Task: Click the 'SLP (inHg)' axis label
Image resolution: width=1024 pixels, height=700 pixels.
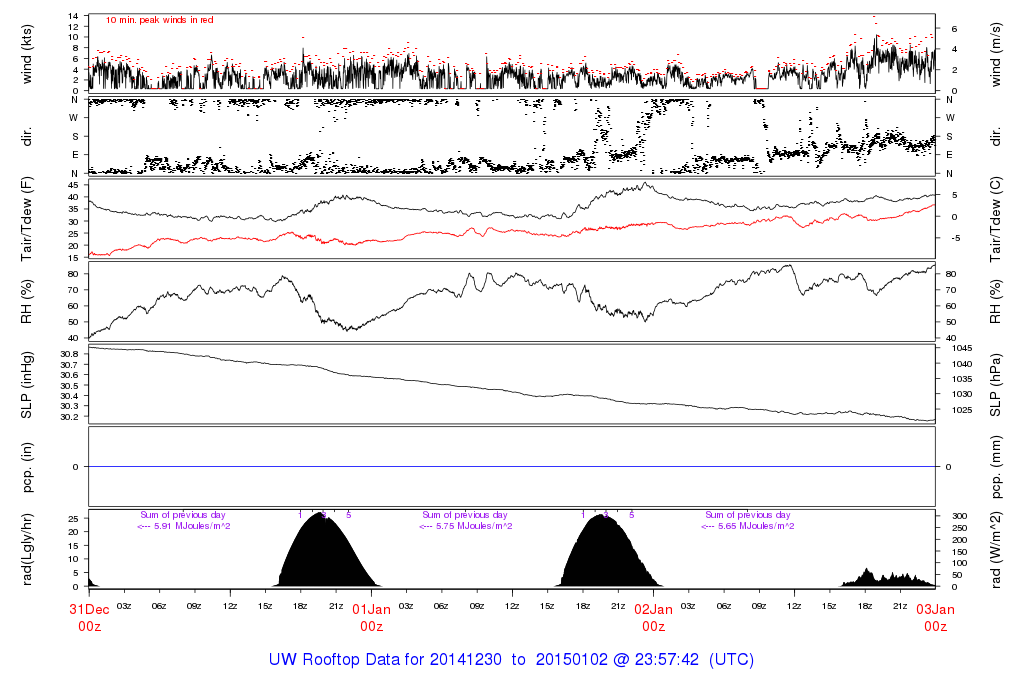Action: point(29,384)
